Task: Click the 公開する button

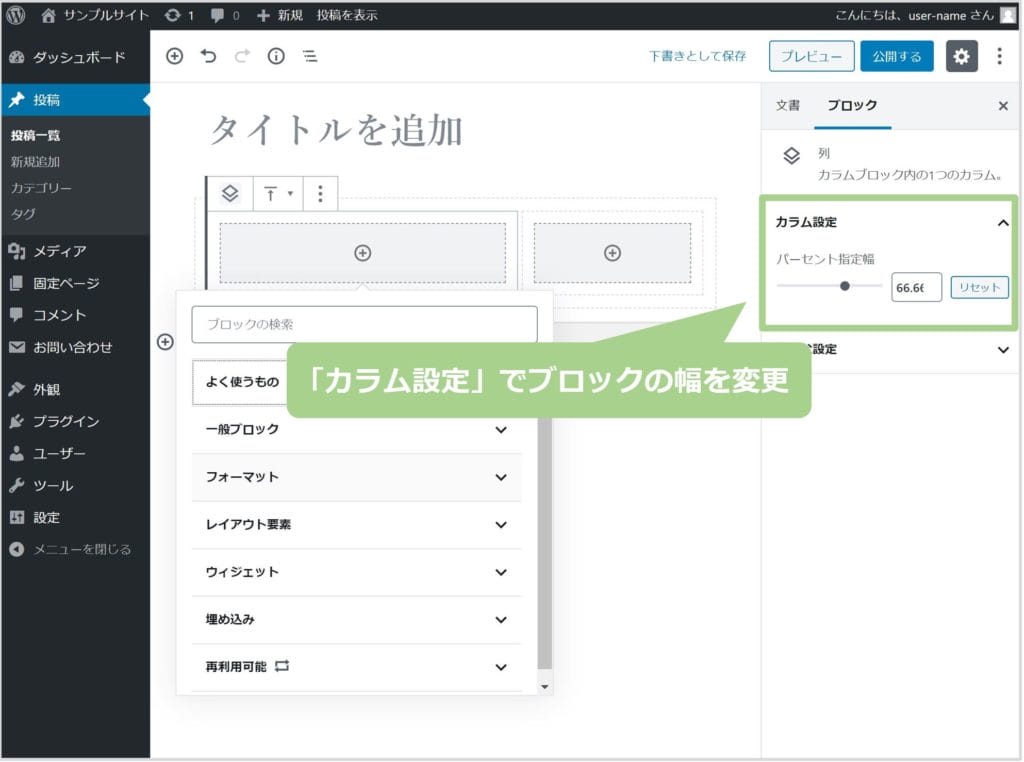Action: (896, 57)
